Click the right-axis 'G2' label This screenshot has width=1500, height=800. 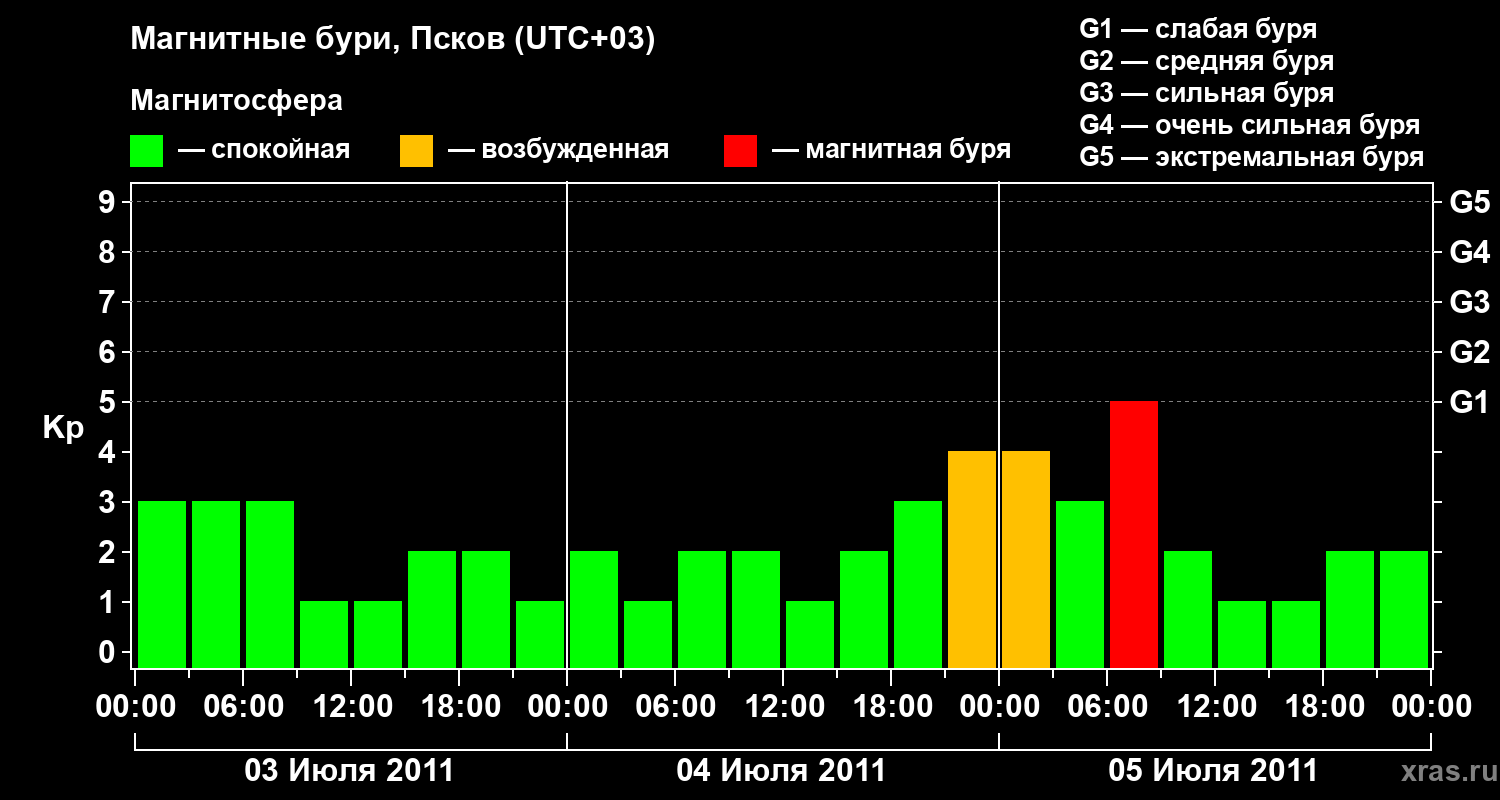[x=1470, y=352]
